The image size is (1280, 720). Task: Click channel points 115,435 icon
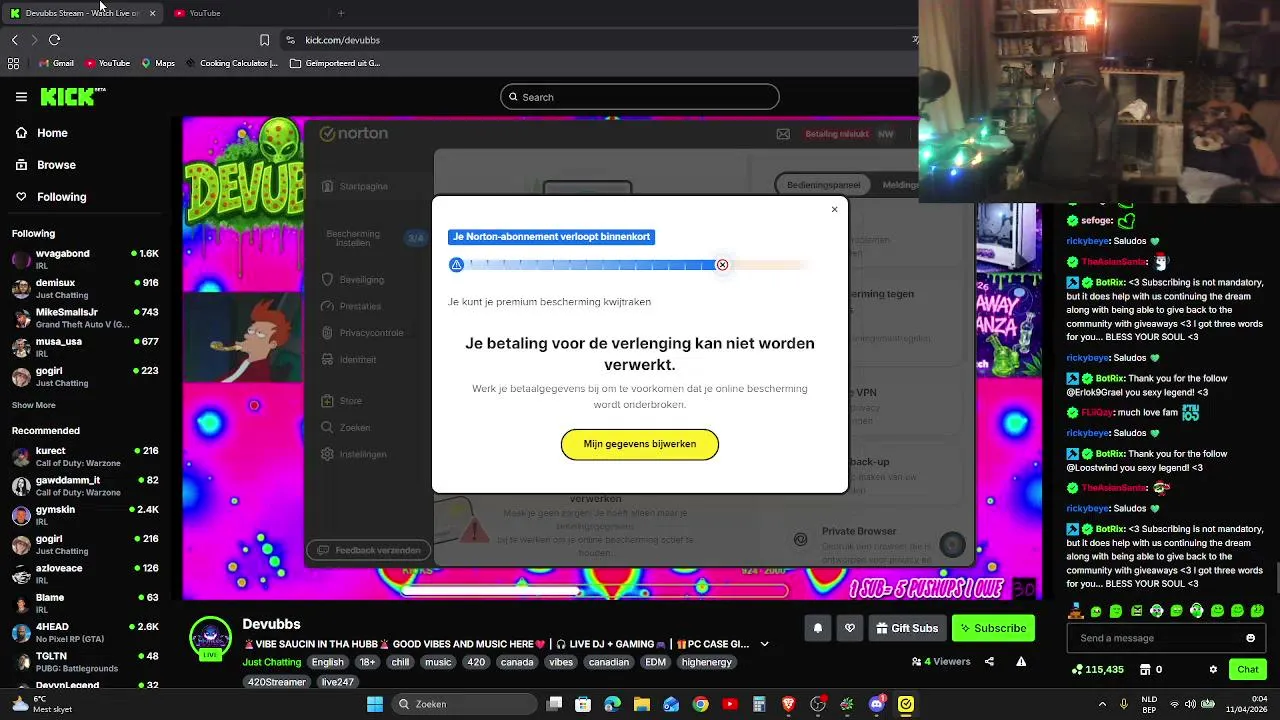coord(1077,669)
